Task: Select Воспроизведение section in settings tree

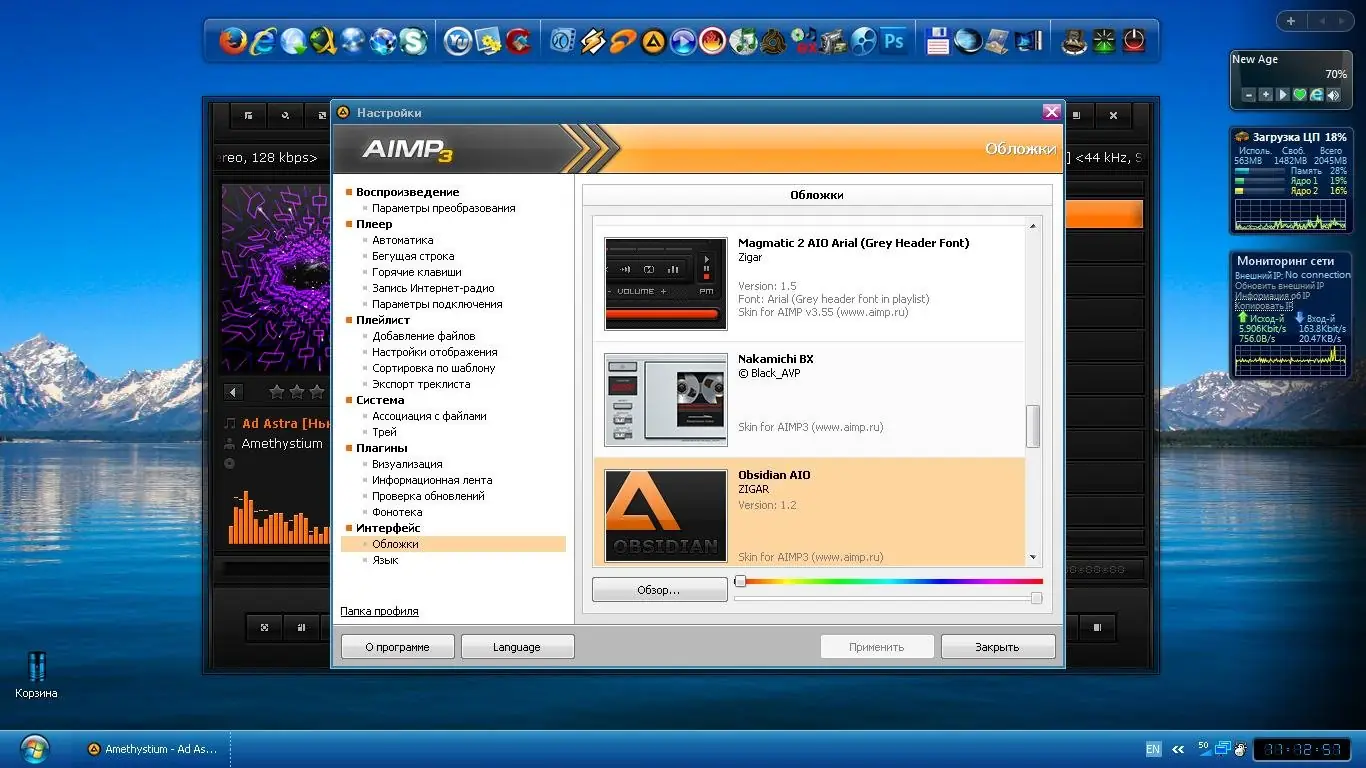Action: point(408,192)
